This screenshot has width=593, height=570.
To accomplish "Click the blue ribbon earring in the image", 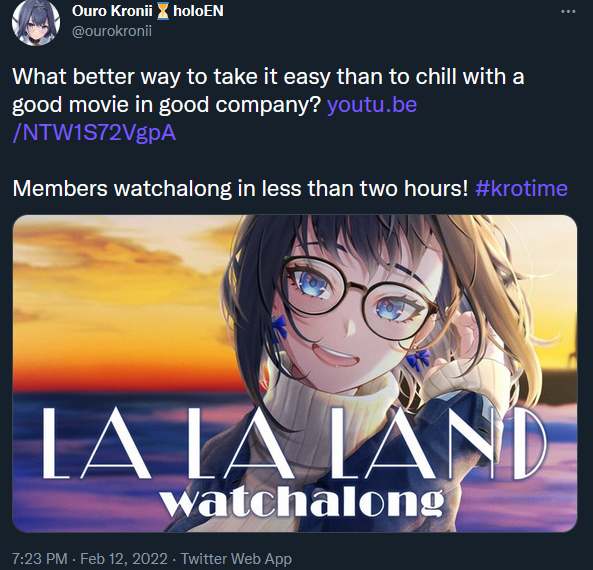I will pos(418,359).
